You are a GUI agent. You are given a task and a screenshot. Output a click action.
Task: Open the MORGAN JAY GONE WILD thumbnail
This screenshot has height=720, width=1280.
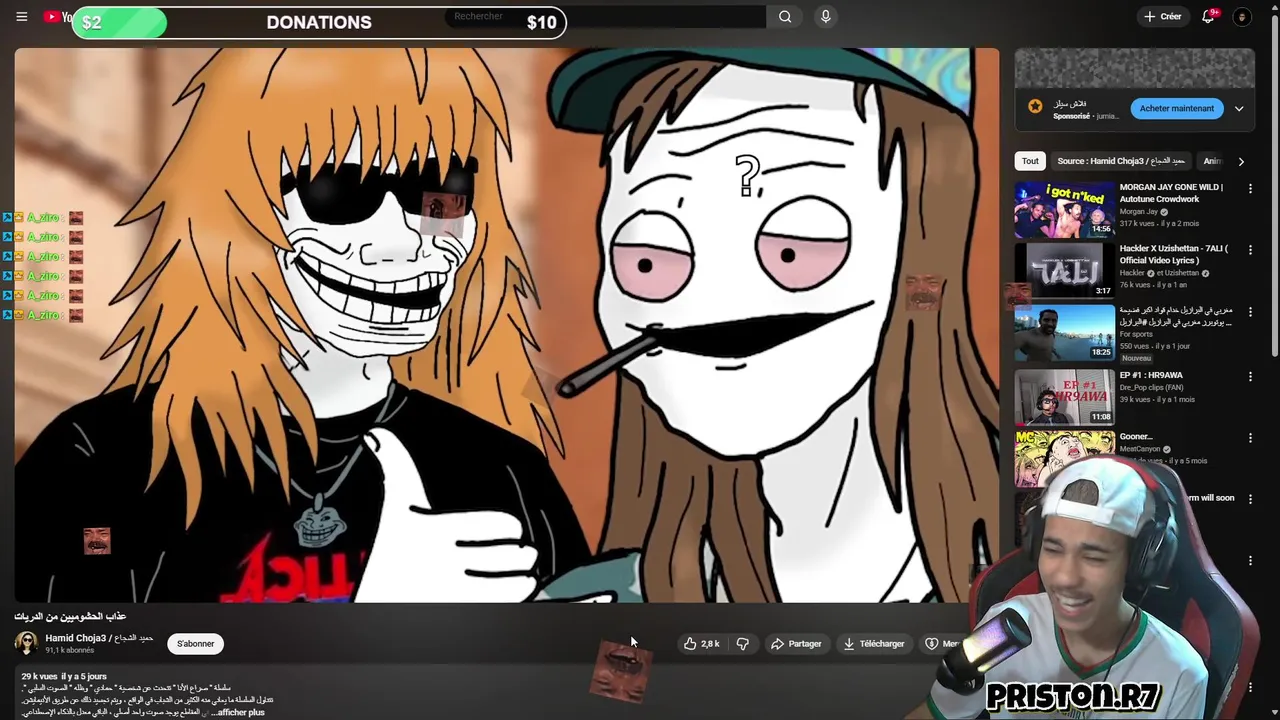point(1064,208)
